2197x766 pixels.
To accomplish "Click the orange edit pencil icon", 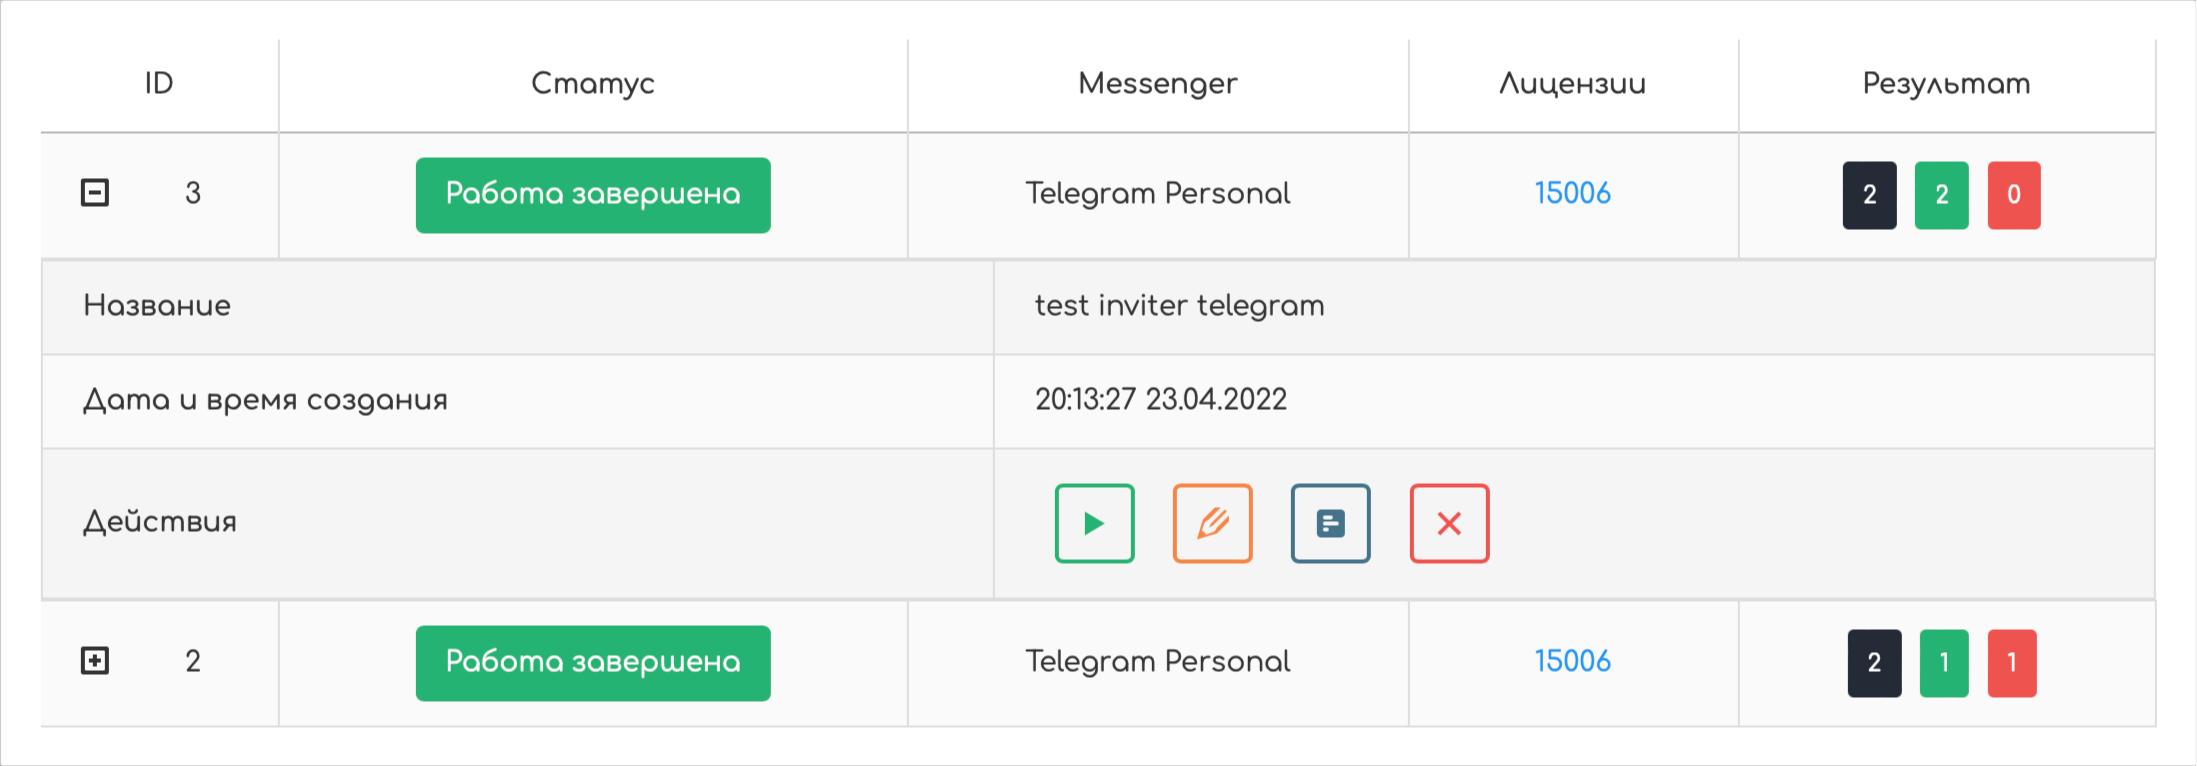I will (1212, 523).
